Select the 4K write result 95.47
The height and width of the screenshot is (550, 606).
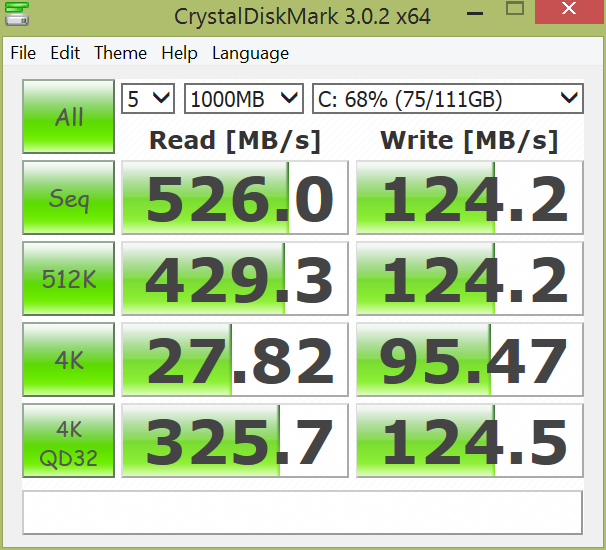tap(470, 359)
